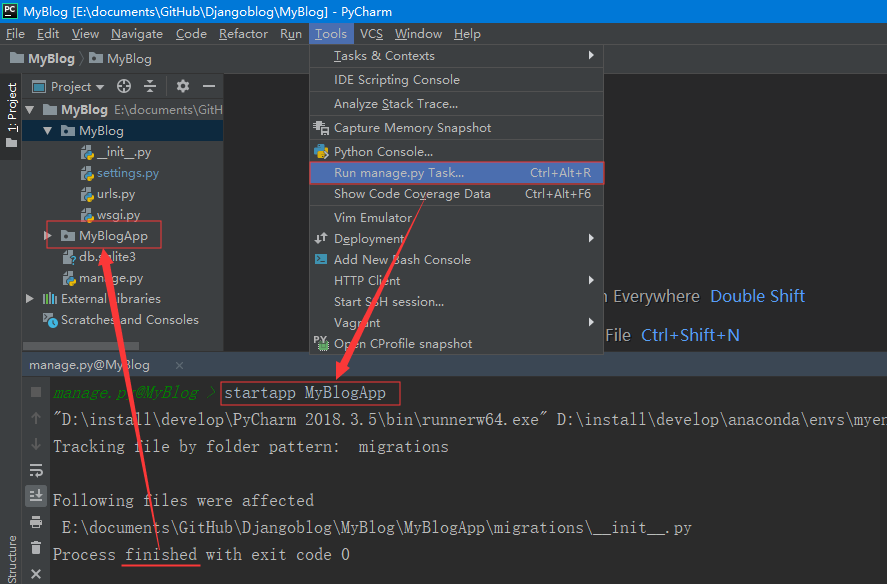Screen dimensions: 887x584
Task: Toggle the 1: Project side tab
Action: [11, 116]
